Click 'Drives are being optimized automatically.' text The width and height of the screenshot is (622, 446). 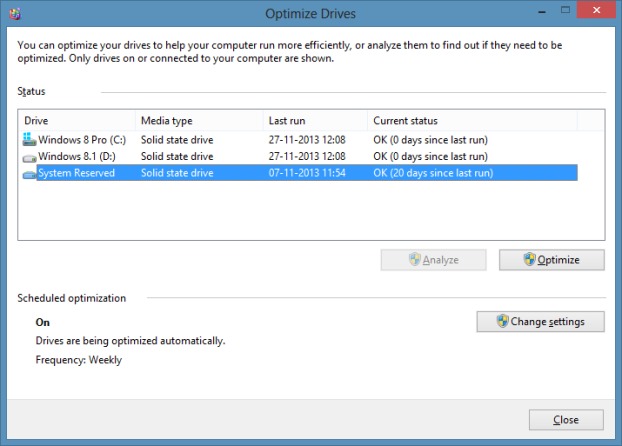pos(130,341)
